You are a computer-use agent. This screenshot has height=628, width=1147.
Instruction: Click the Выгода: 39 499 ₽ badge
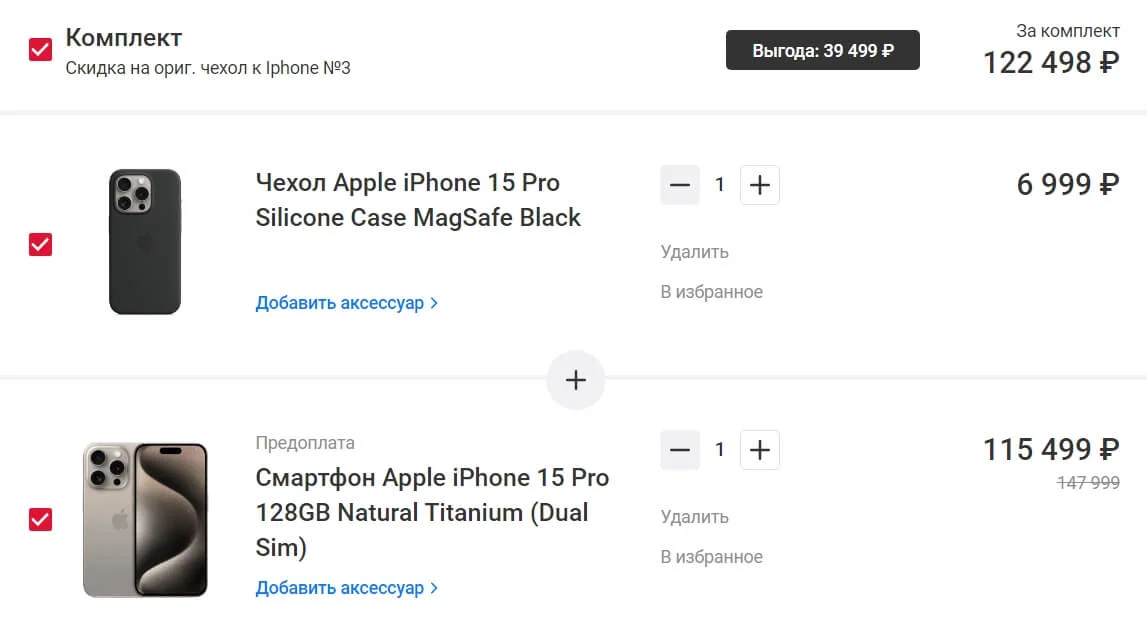[822, 51]
